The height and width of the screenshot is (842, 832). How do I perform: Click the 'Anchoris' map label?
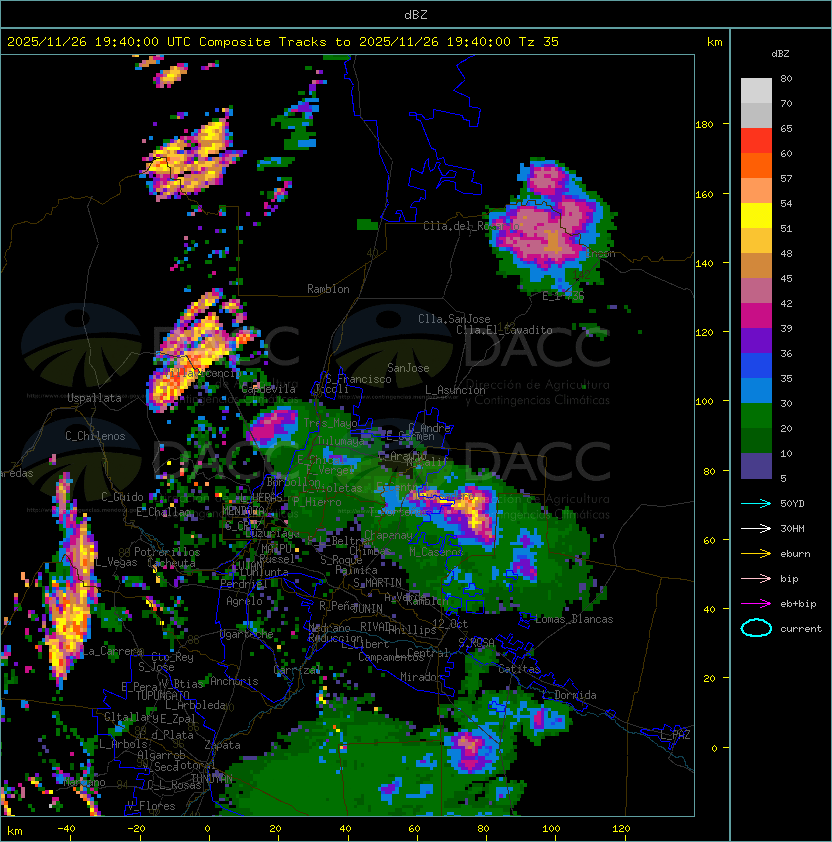(x=234, y=681)
